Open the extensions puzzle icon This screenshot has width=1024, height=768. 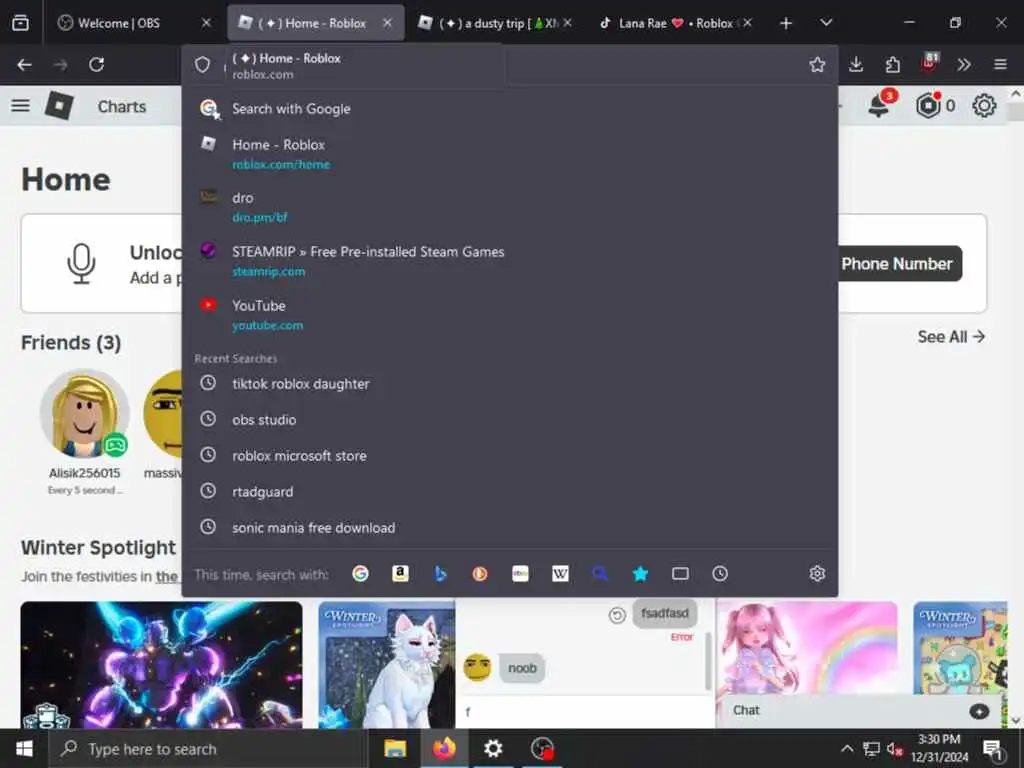click(x=892, y=65)
